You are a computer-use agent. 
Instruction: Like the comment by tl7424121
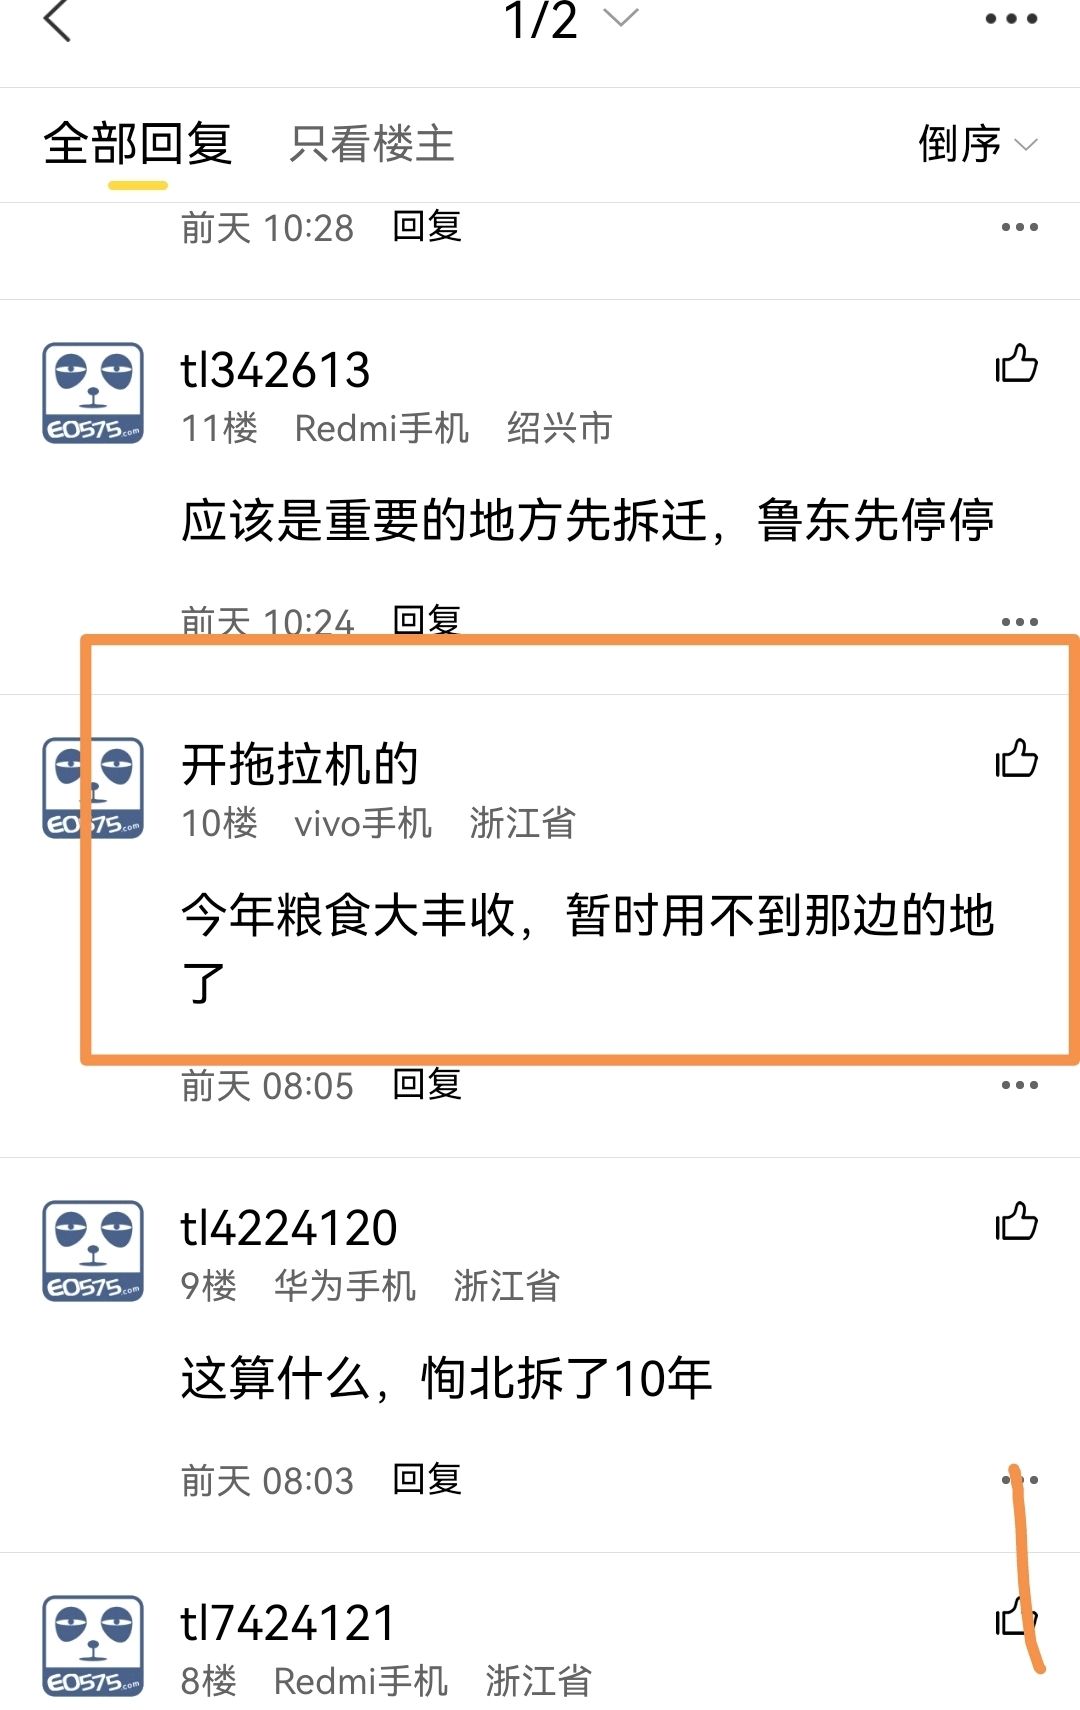click(1017, 1616)
